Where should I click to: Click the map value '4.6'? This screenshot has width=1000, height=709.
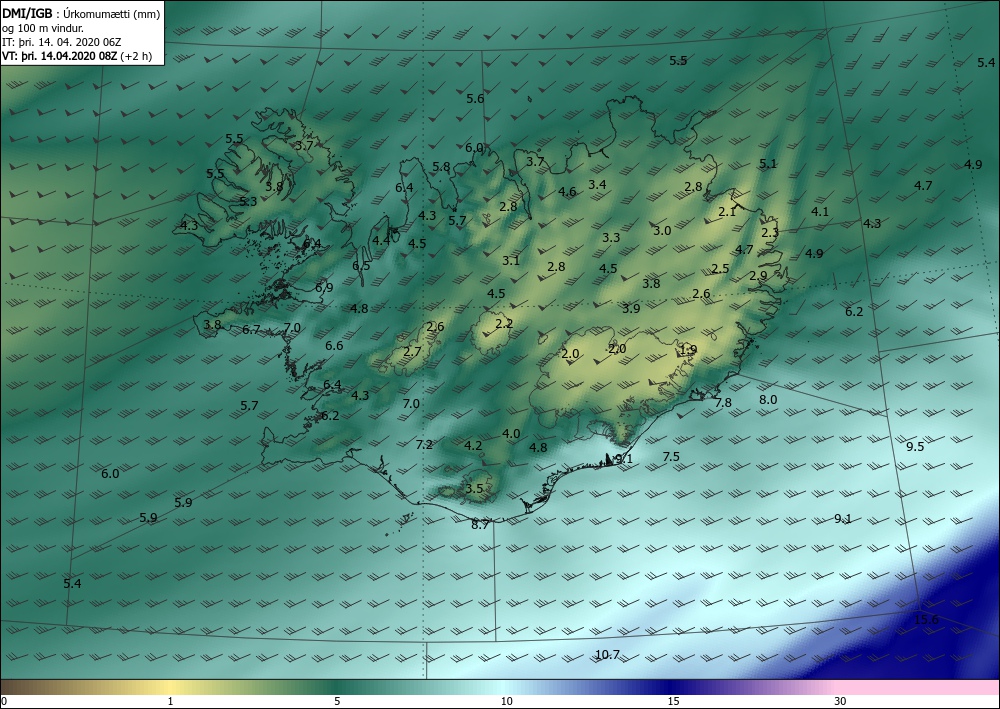[x=567, y=192]
